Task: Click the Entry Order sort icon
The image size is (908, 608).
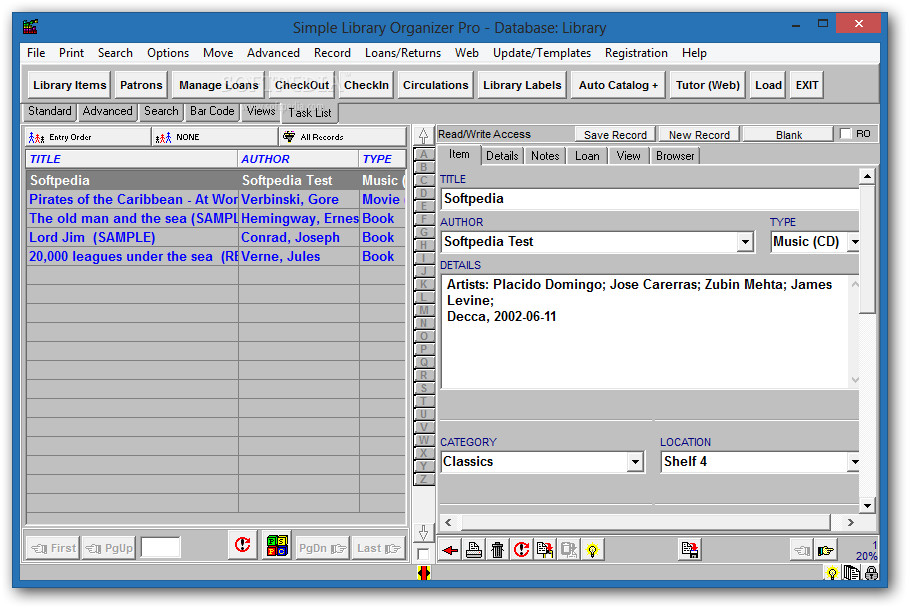Action: tap(36, 137)
